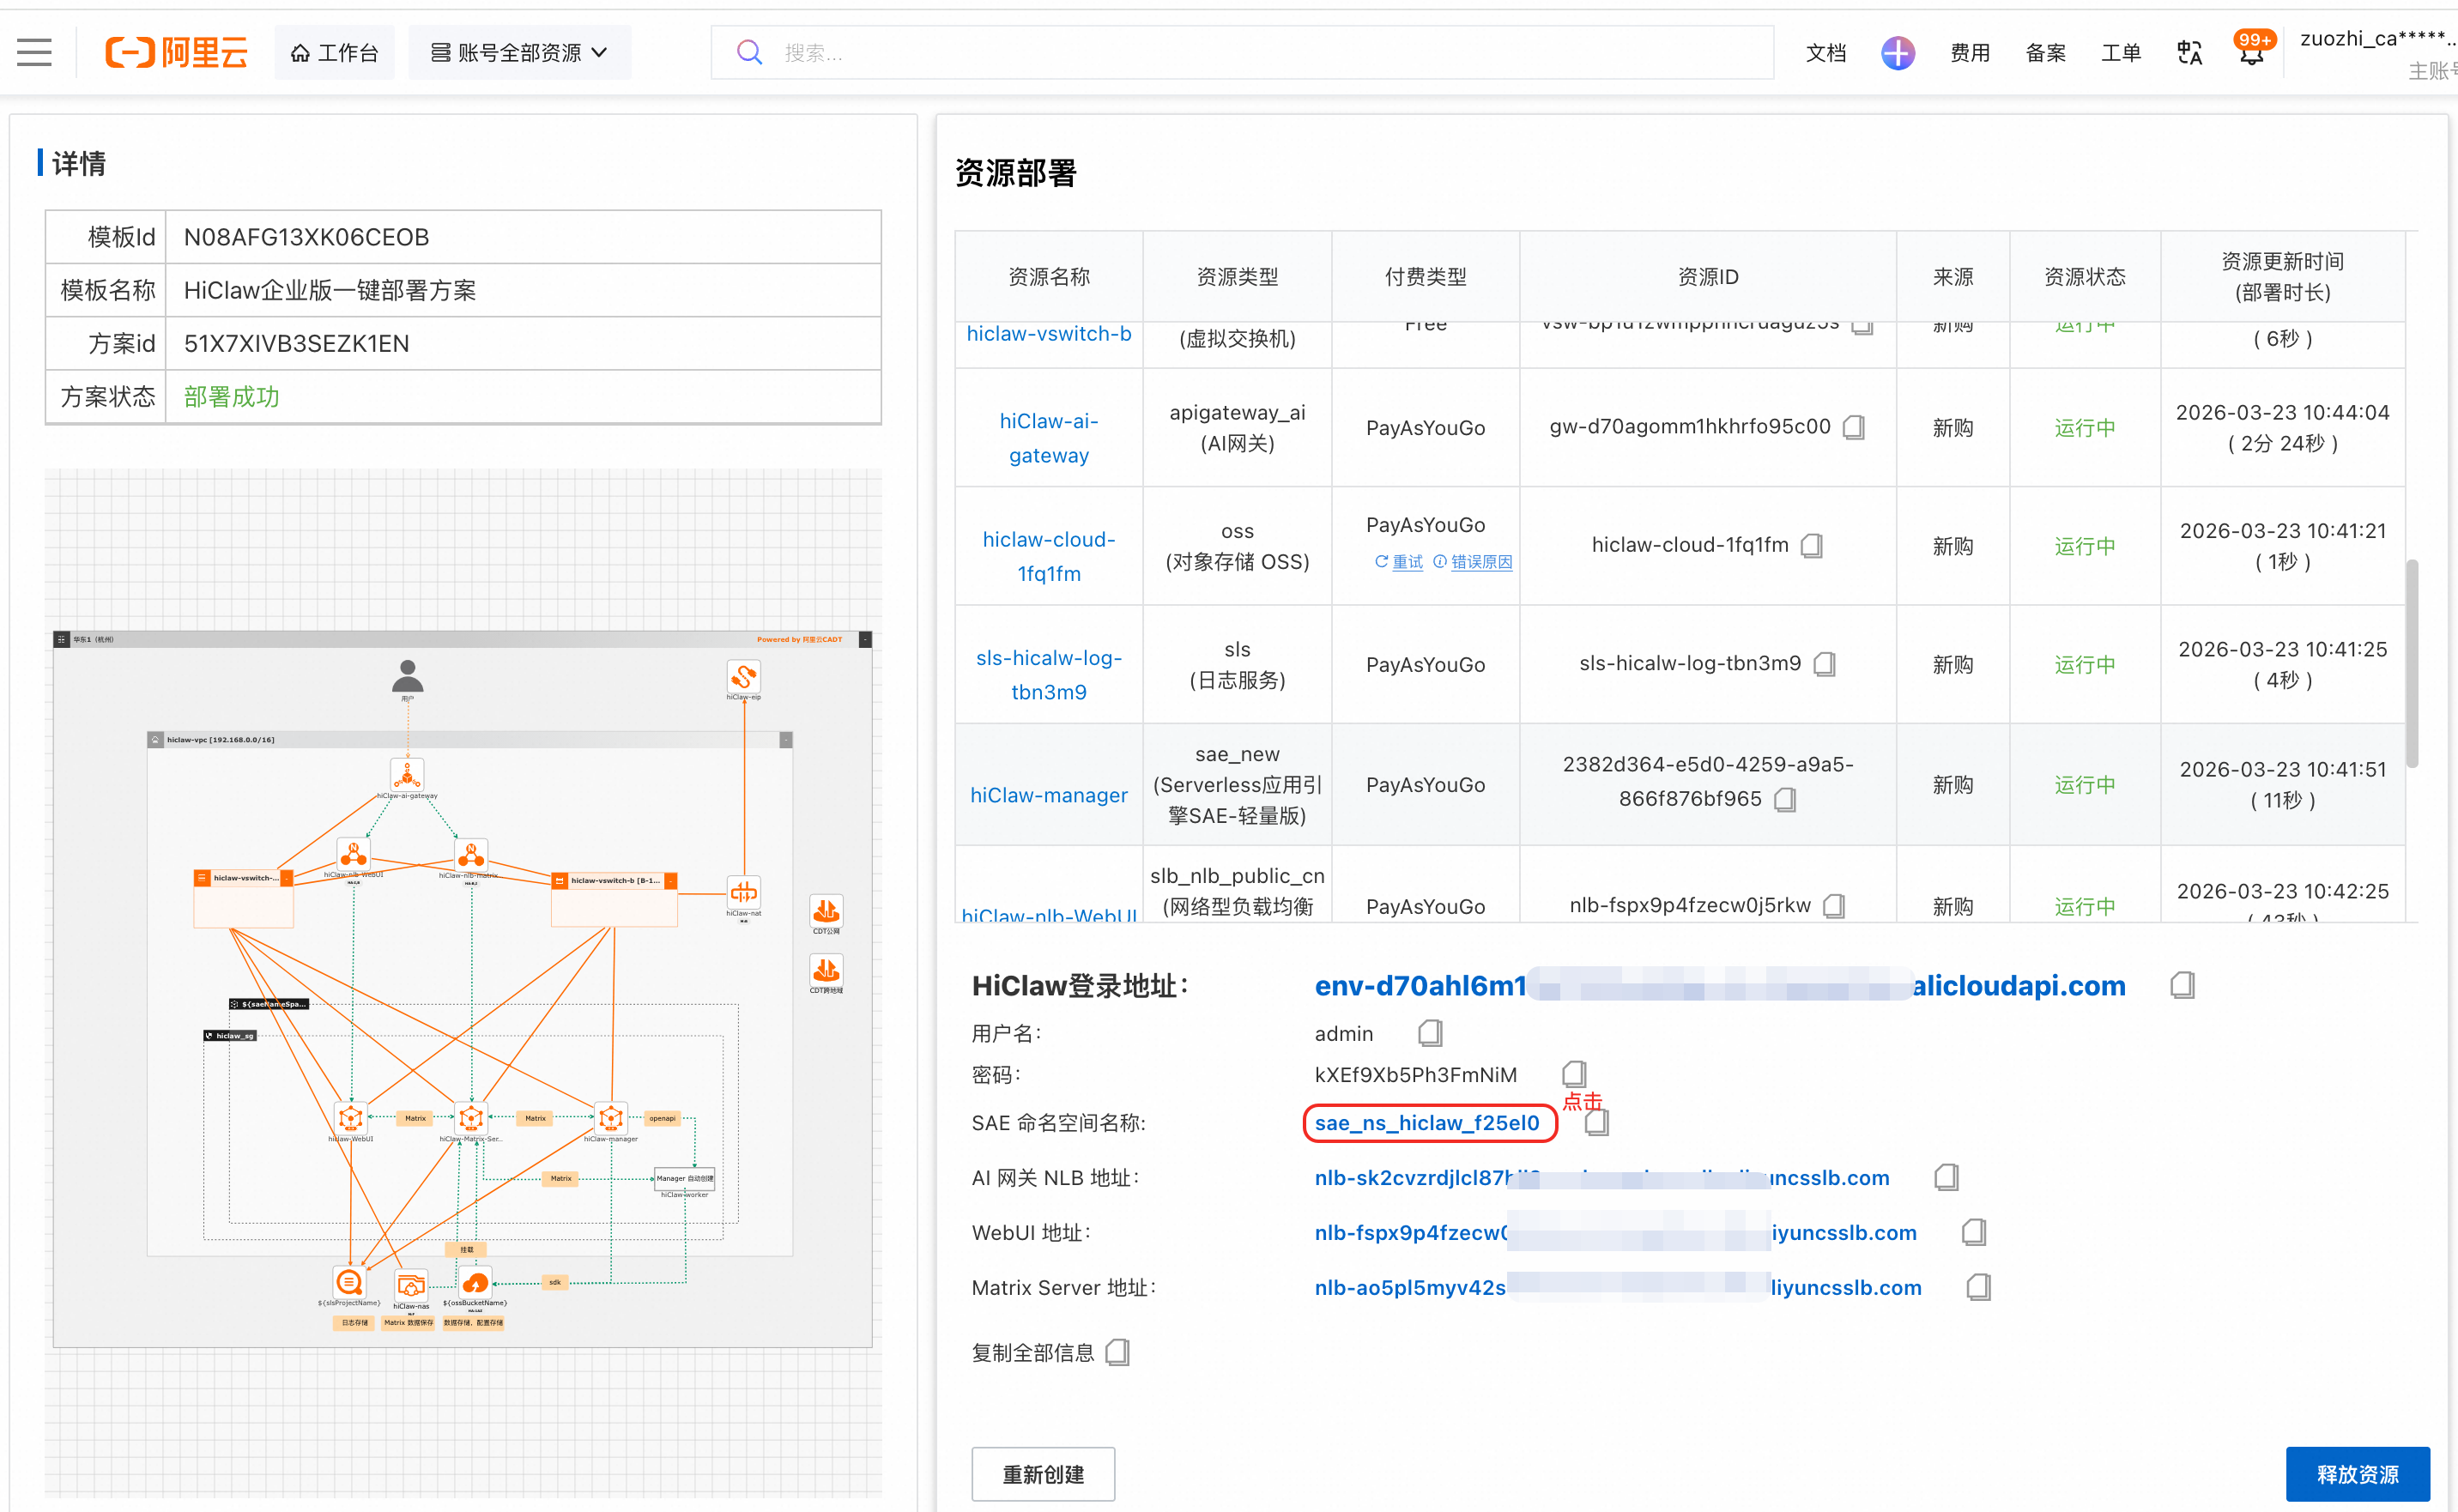The image size is (2458, 1512).
Task: Click the HiClaw企业版一键部署方案 template name
Action: [329, 290]
